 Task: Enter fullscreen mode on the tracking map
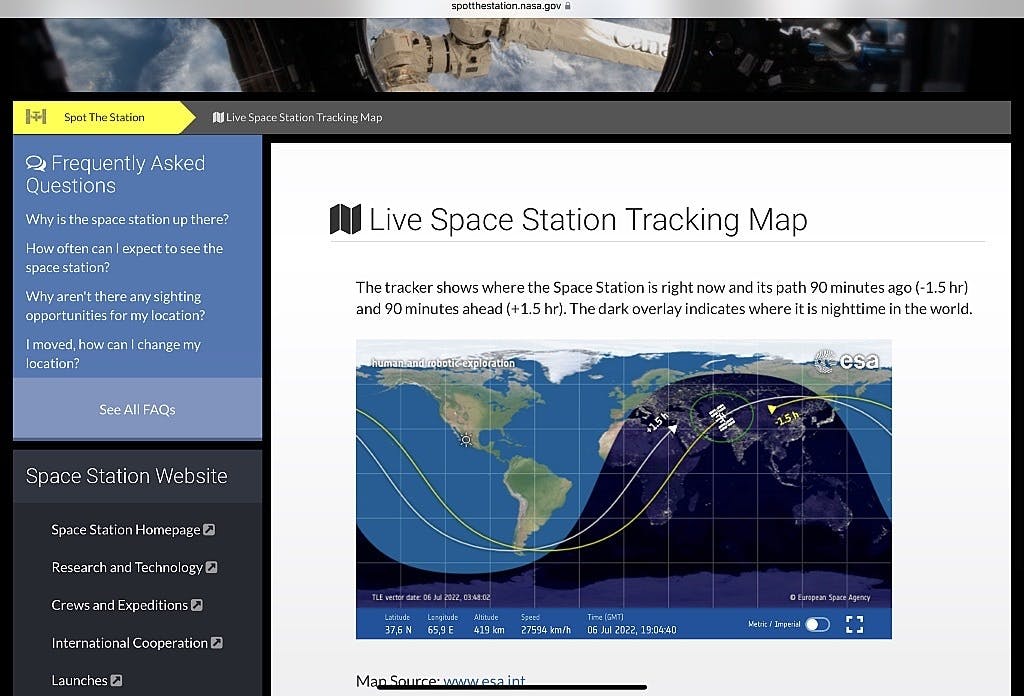click(854, 624)
